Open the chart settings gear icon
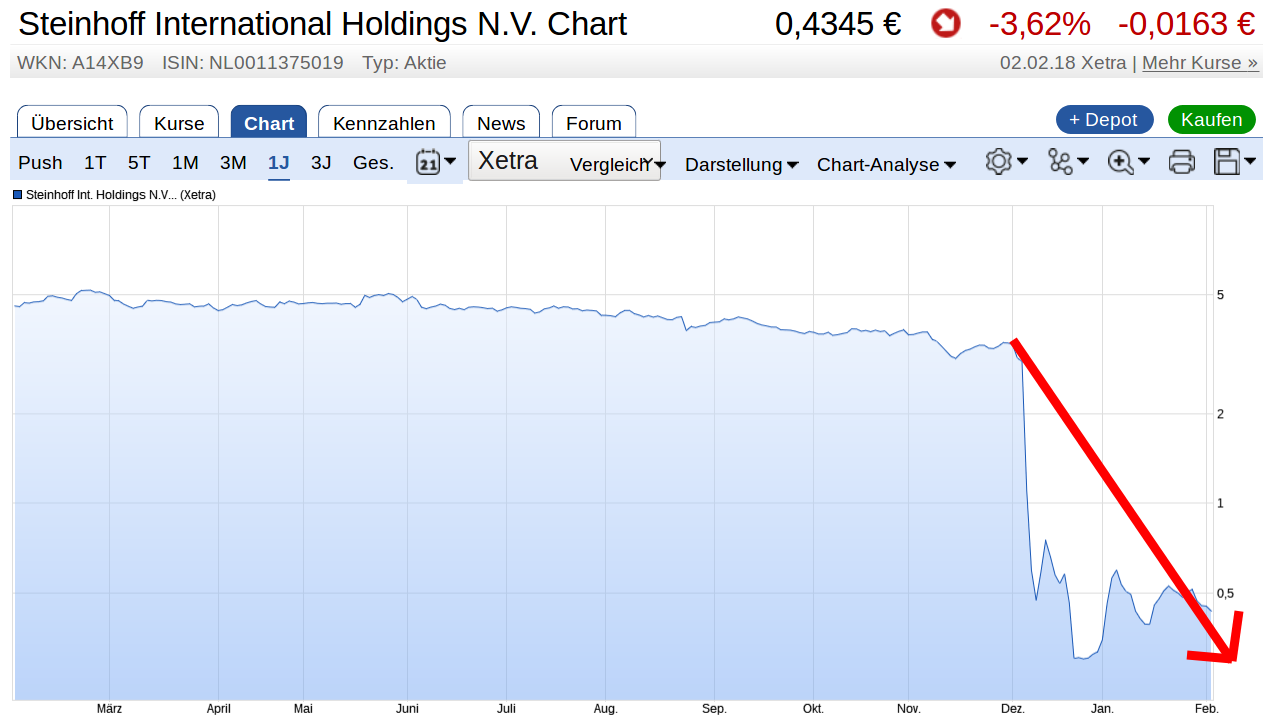1264x726 pixels. point(999,161)
